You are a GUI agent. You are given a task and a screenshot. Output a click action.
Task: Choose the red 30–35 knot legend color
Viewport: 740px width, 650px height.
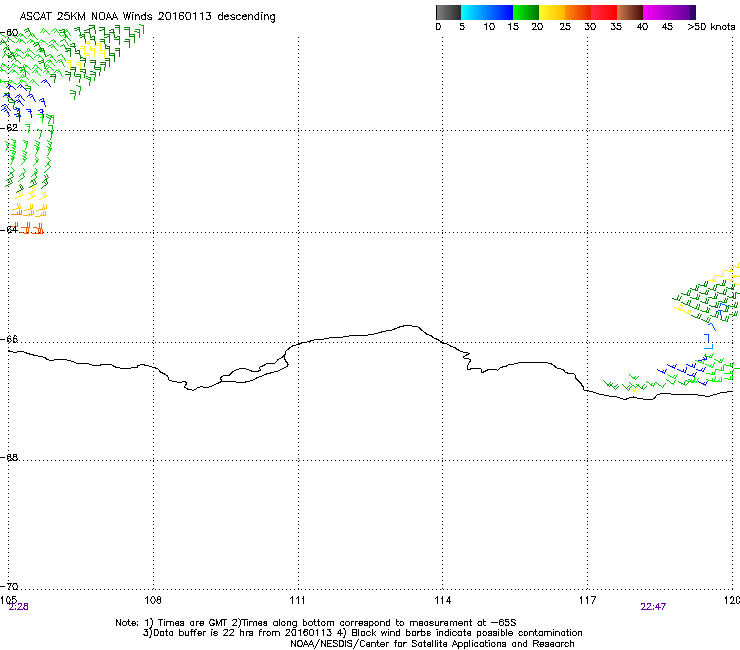point(604,12)
